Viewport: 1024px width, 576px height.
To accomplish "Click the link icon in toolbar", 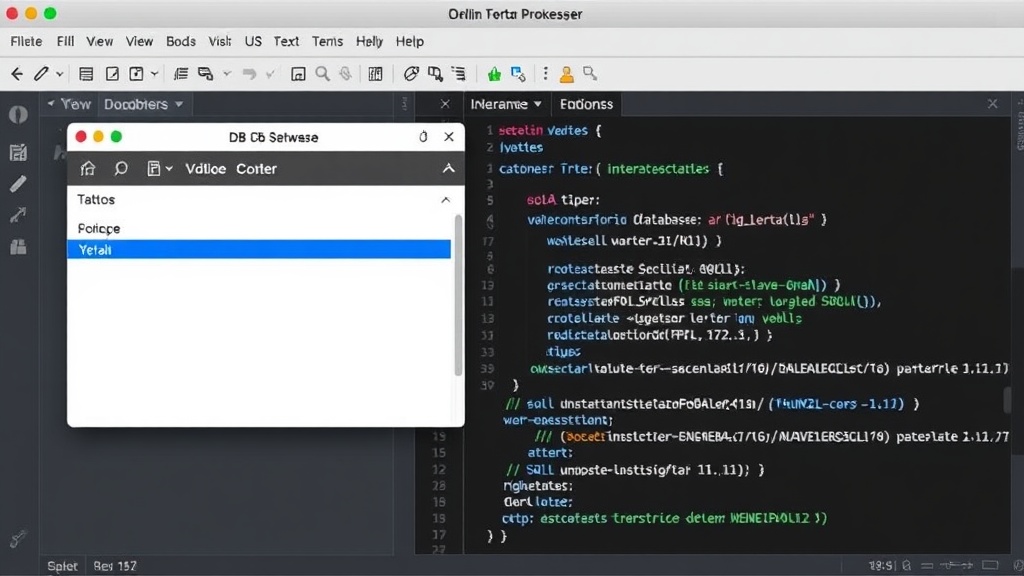I will [411, 74].
